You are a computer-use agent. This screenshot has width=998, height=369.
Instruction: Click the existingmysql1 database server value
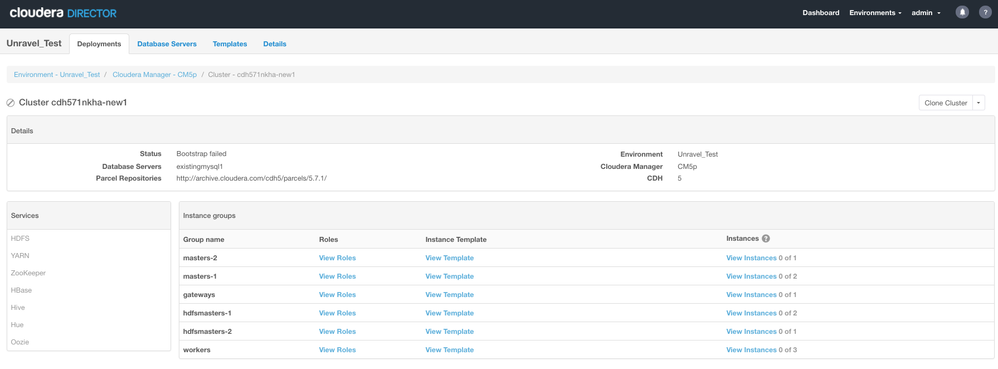pos(201,166)
